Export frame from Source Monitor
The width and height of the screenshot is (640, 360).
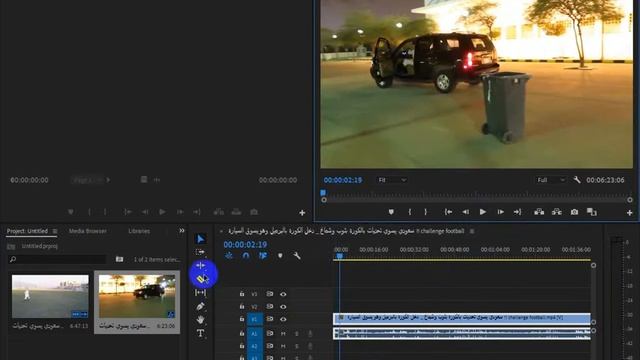254,212
